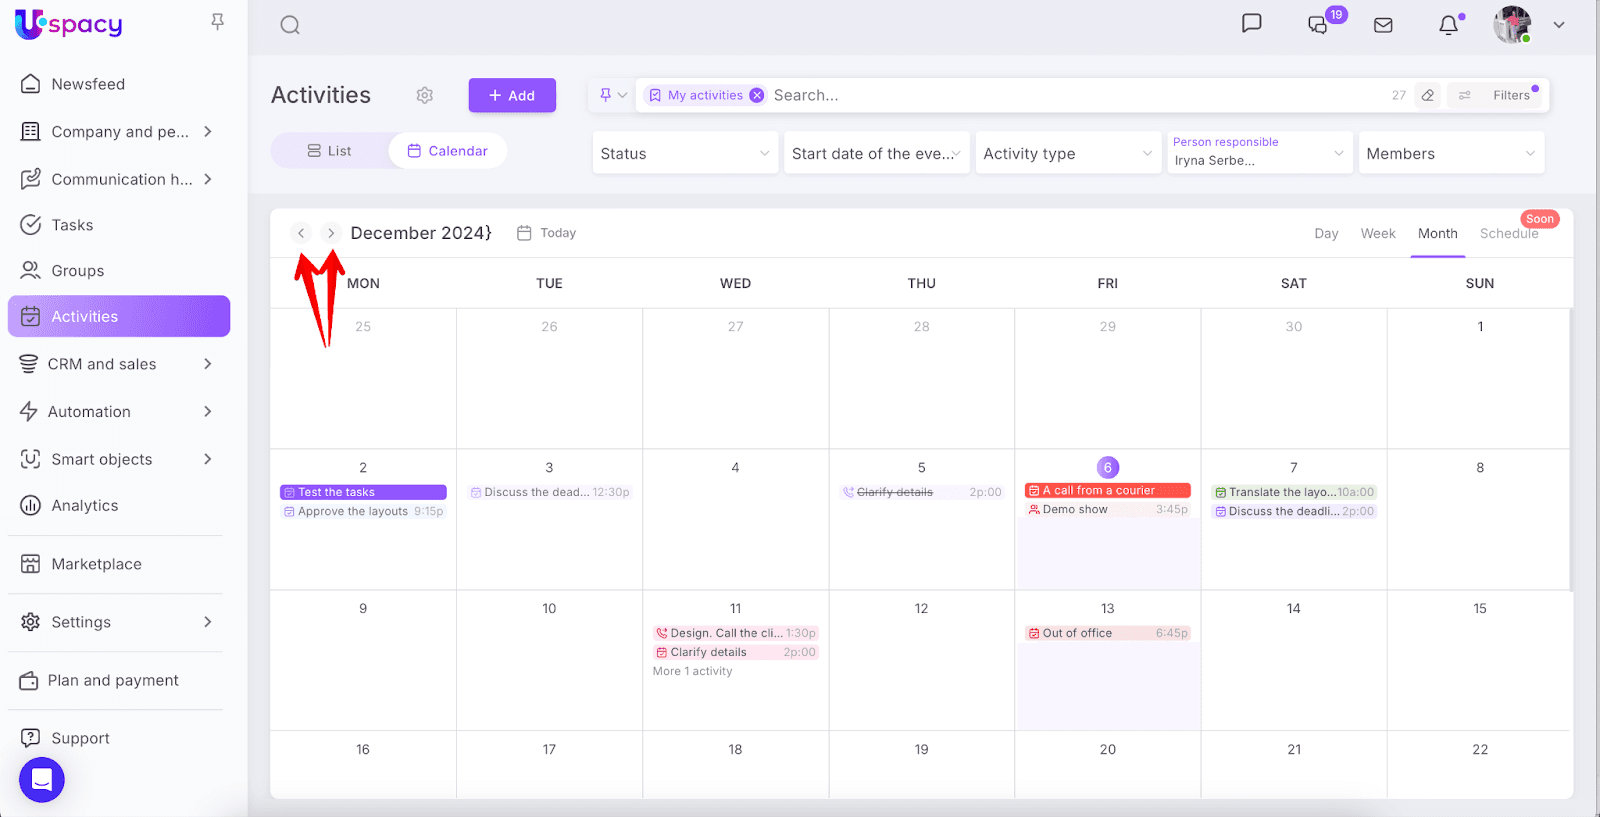
Task: Open the support chat bubble widget
Action: (42, 780)
